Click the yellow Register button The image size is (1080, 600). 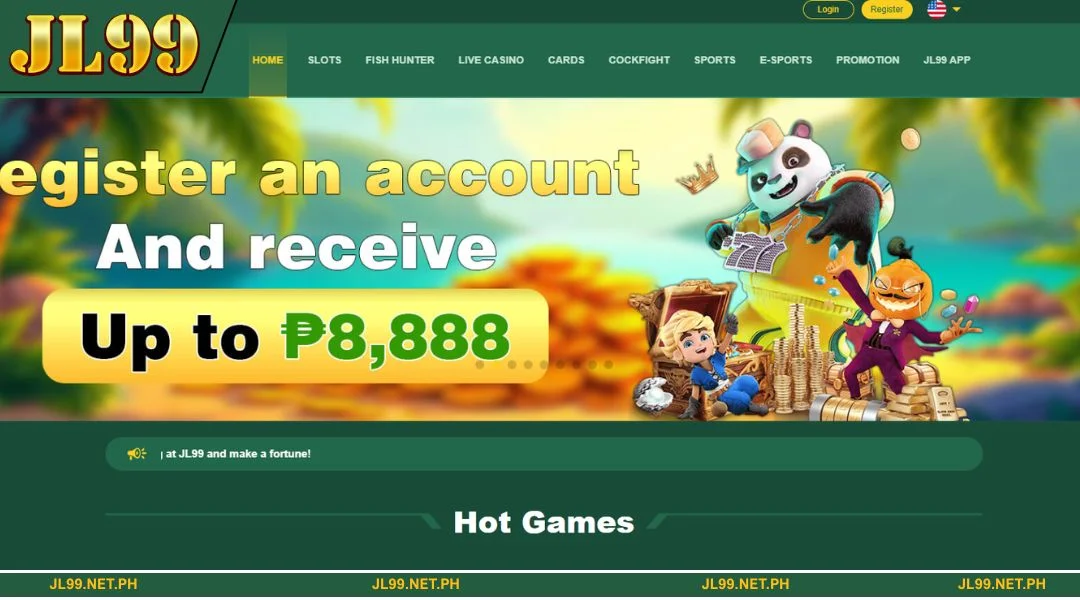coord(886,10)
